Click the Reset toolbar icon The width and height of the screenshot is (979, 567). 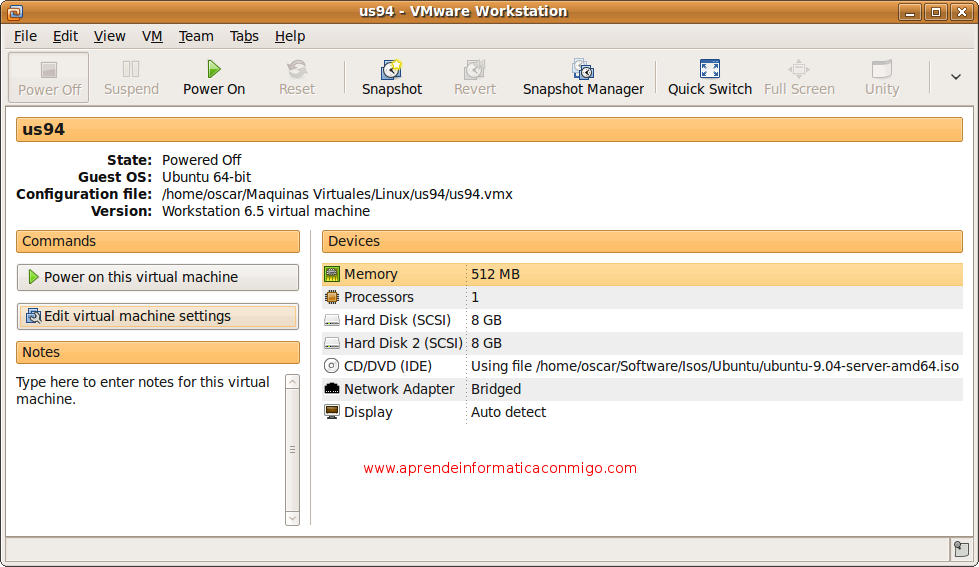pos(297,69)
